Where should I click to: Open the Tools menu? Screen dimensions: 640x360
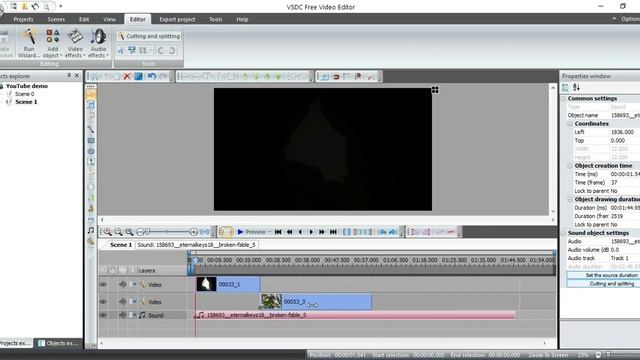(216, 19)
